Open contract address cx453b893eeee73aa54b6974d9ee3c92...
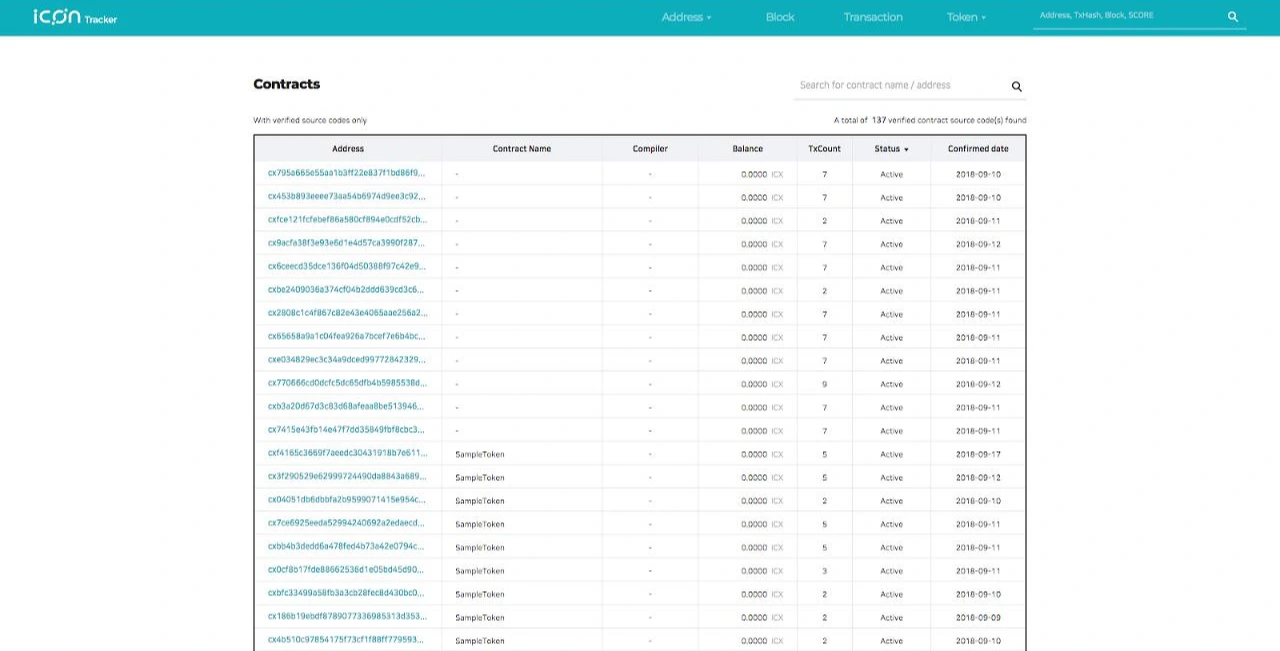Image resolution: width=1280 pixels, height=651 pixels. tap(346, 197)
